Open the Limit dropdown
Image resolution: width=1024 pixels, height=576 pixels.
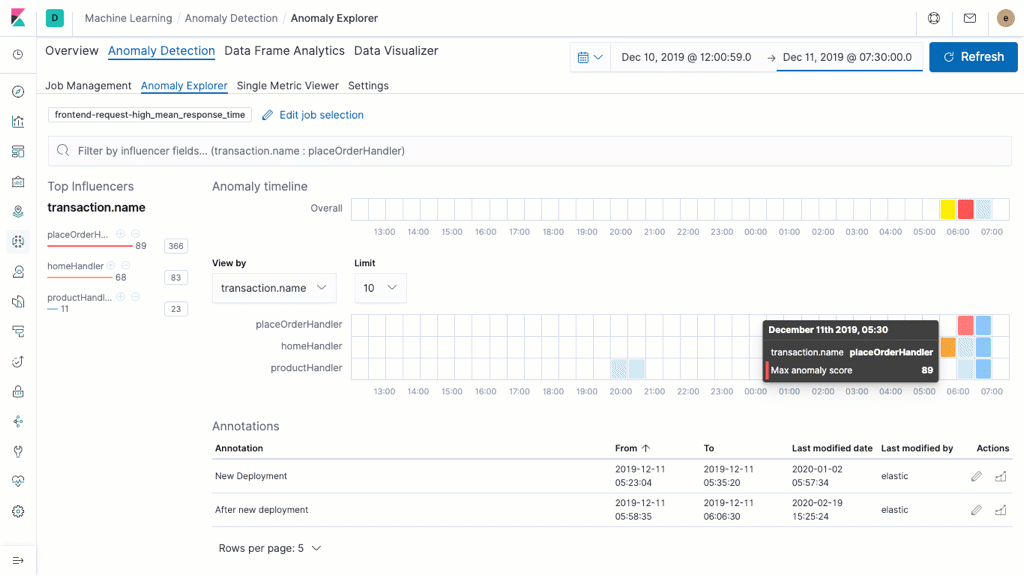379,288
